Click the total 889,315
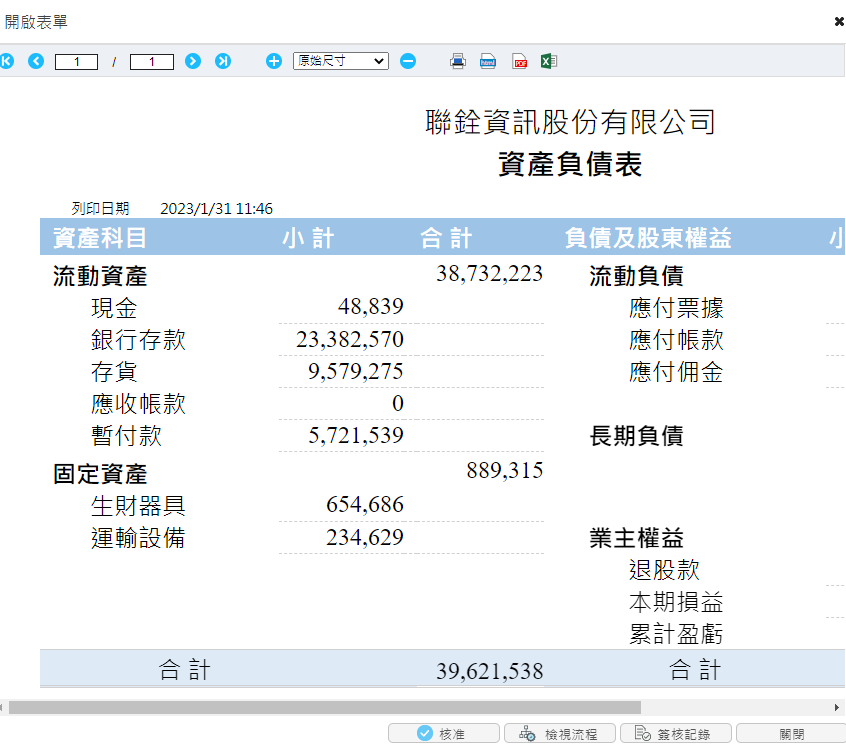Screen dimensions: 846x745 (504, 470)
